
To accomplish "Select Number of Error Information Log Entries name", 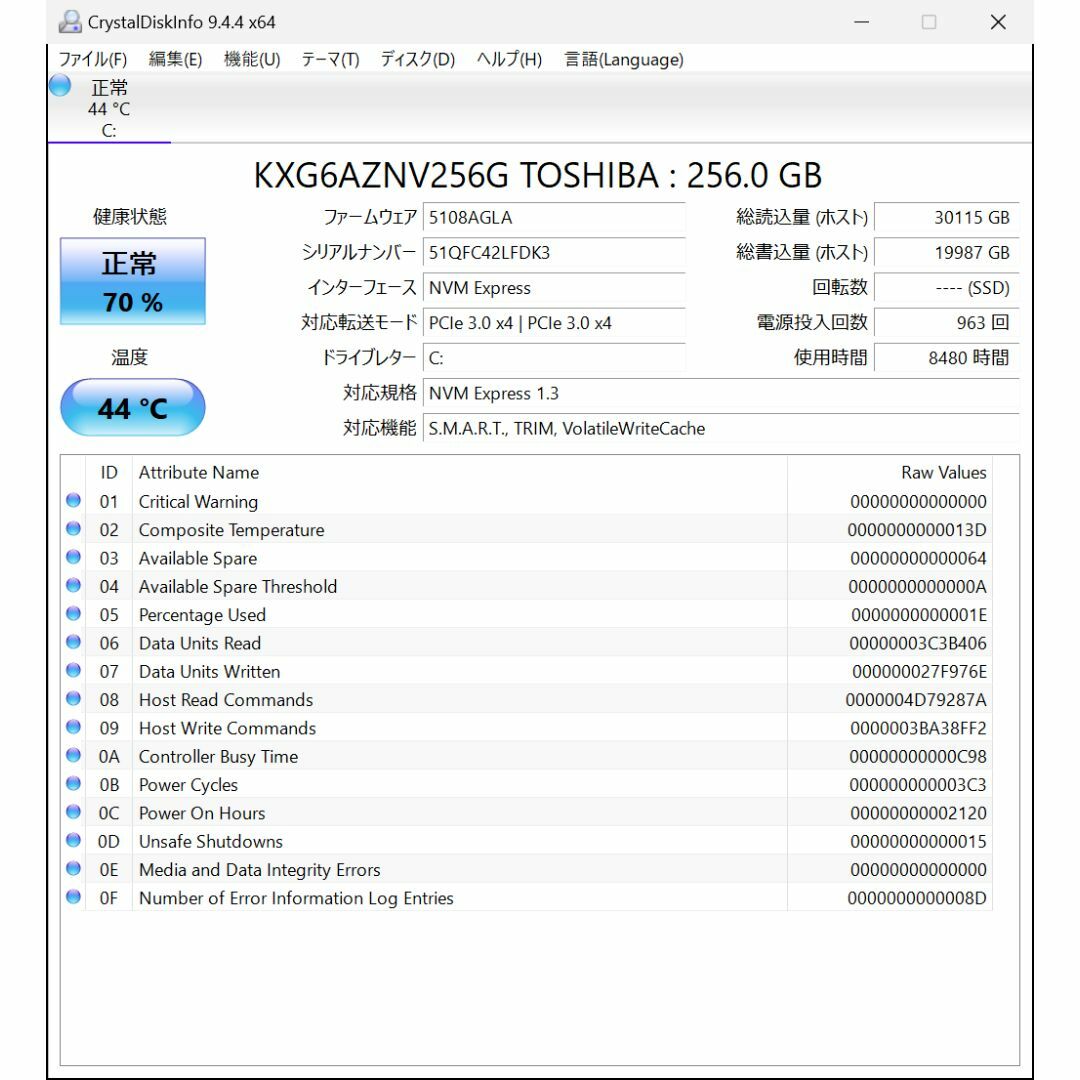I will tap(296, 897).
